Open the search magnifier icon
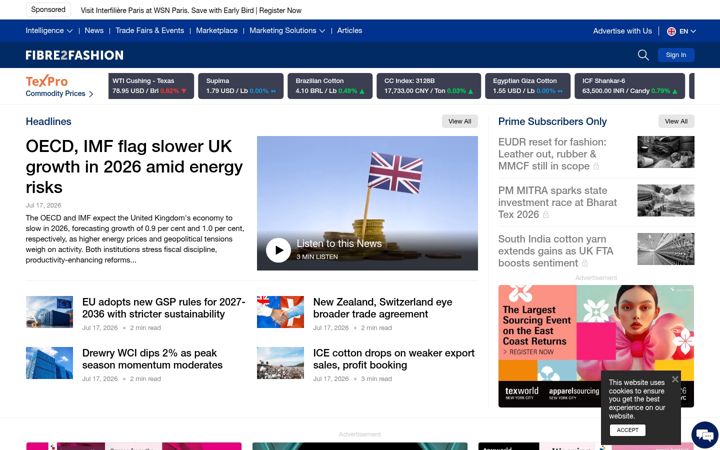Image resolution: width=720 pixels, height=450 pixels. click(x=643, y=55)
